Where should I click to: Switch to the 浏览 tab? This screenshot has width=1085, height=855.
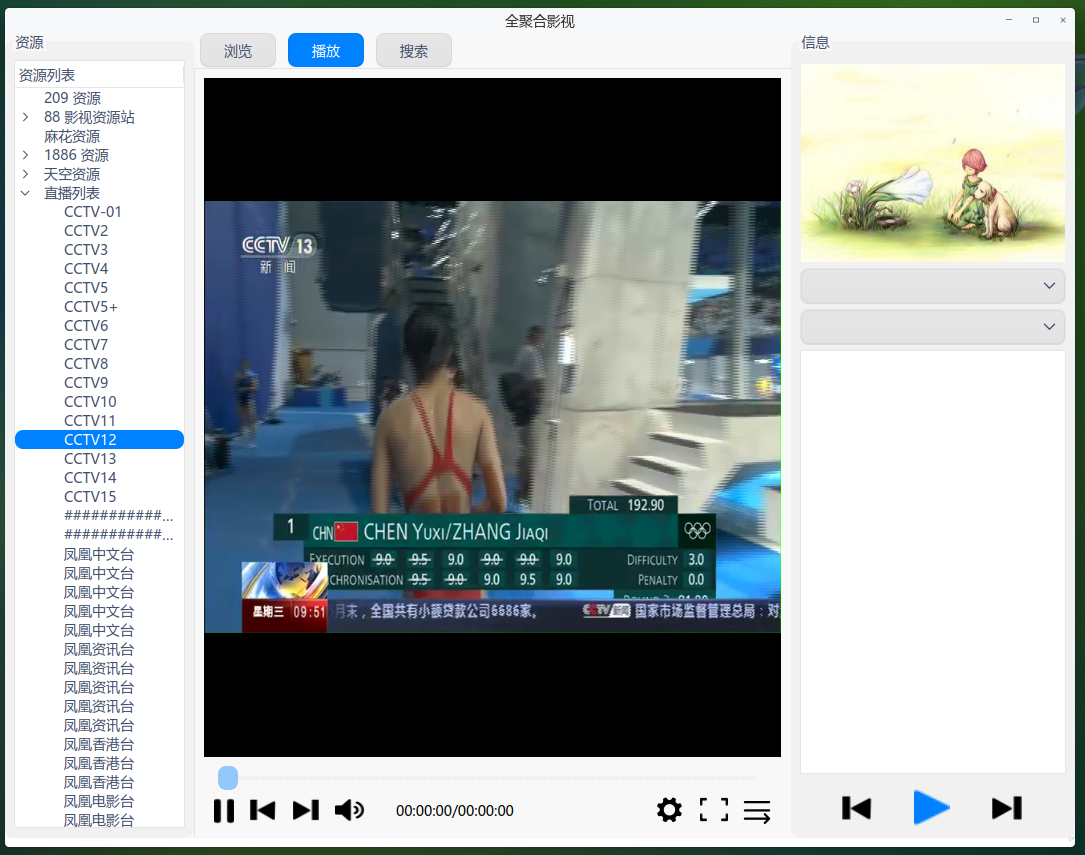[x=238, y=50]
